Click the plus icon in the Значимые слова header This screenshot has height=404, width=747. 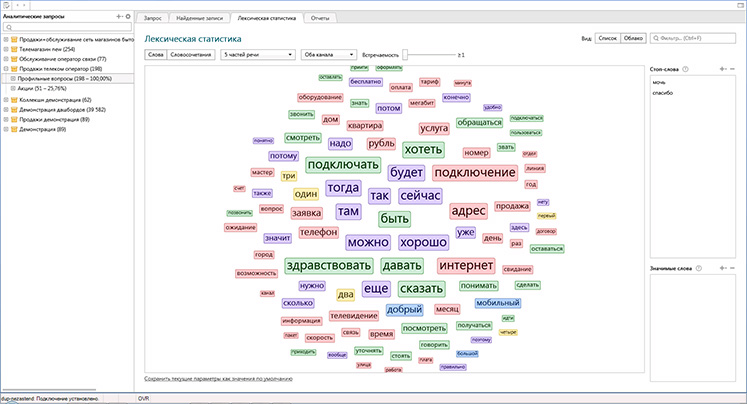[x=723, y=268]
